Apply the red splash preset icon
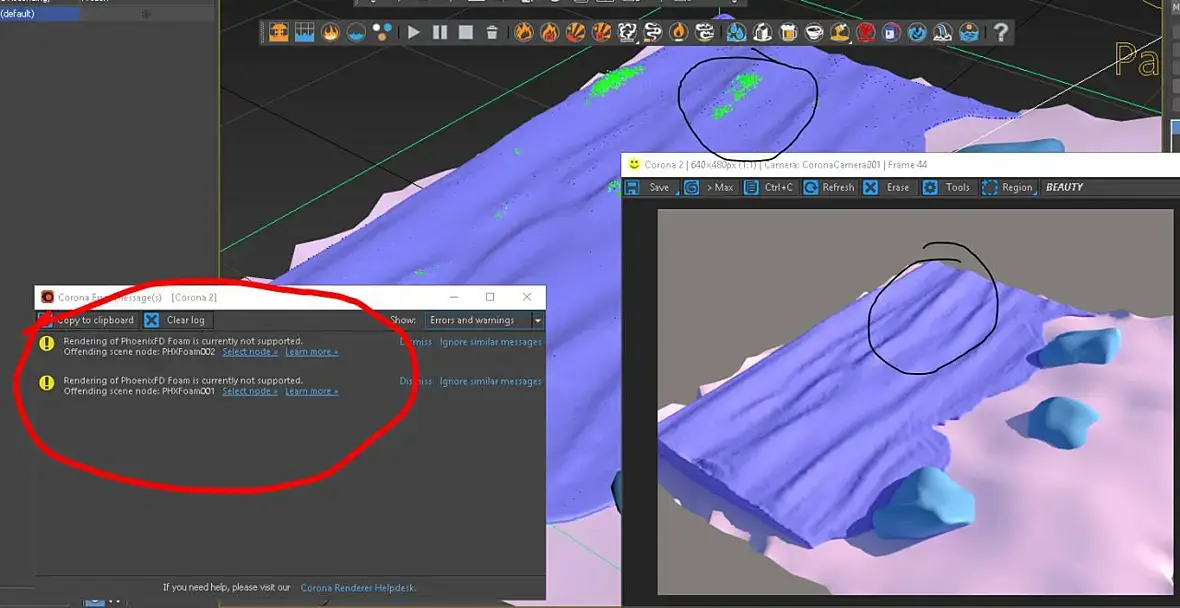The image size is (1180, 608). coord(865,32)
